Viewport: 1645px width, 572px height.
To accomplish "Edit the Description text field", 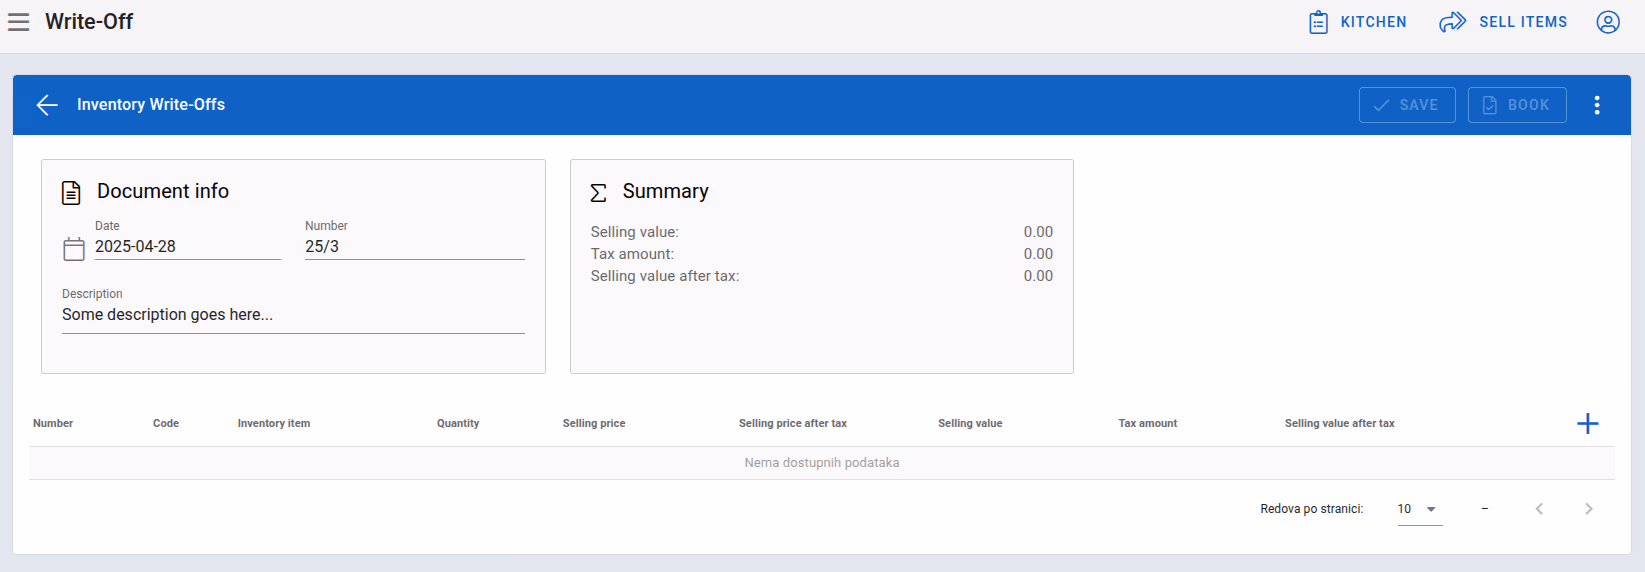I will (293, 315).
